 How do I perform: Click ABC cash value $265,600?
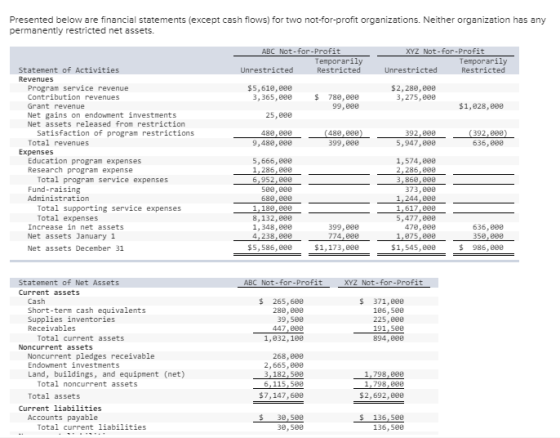point(281,301)
